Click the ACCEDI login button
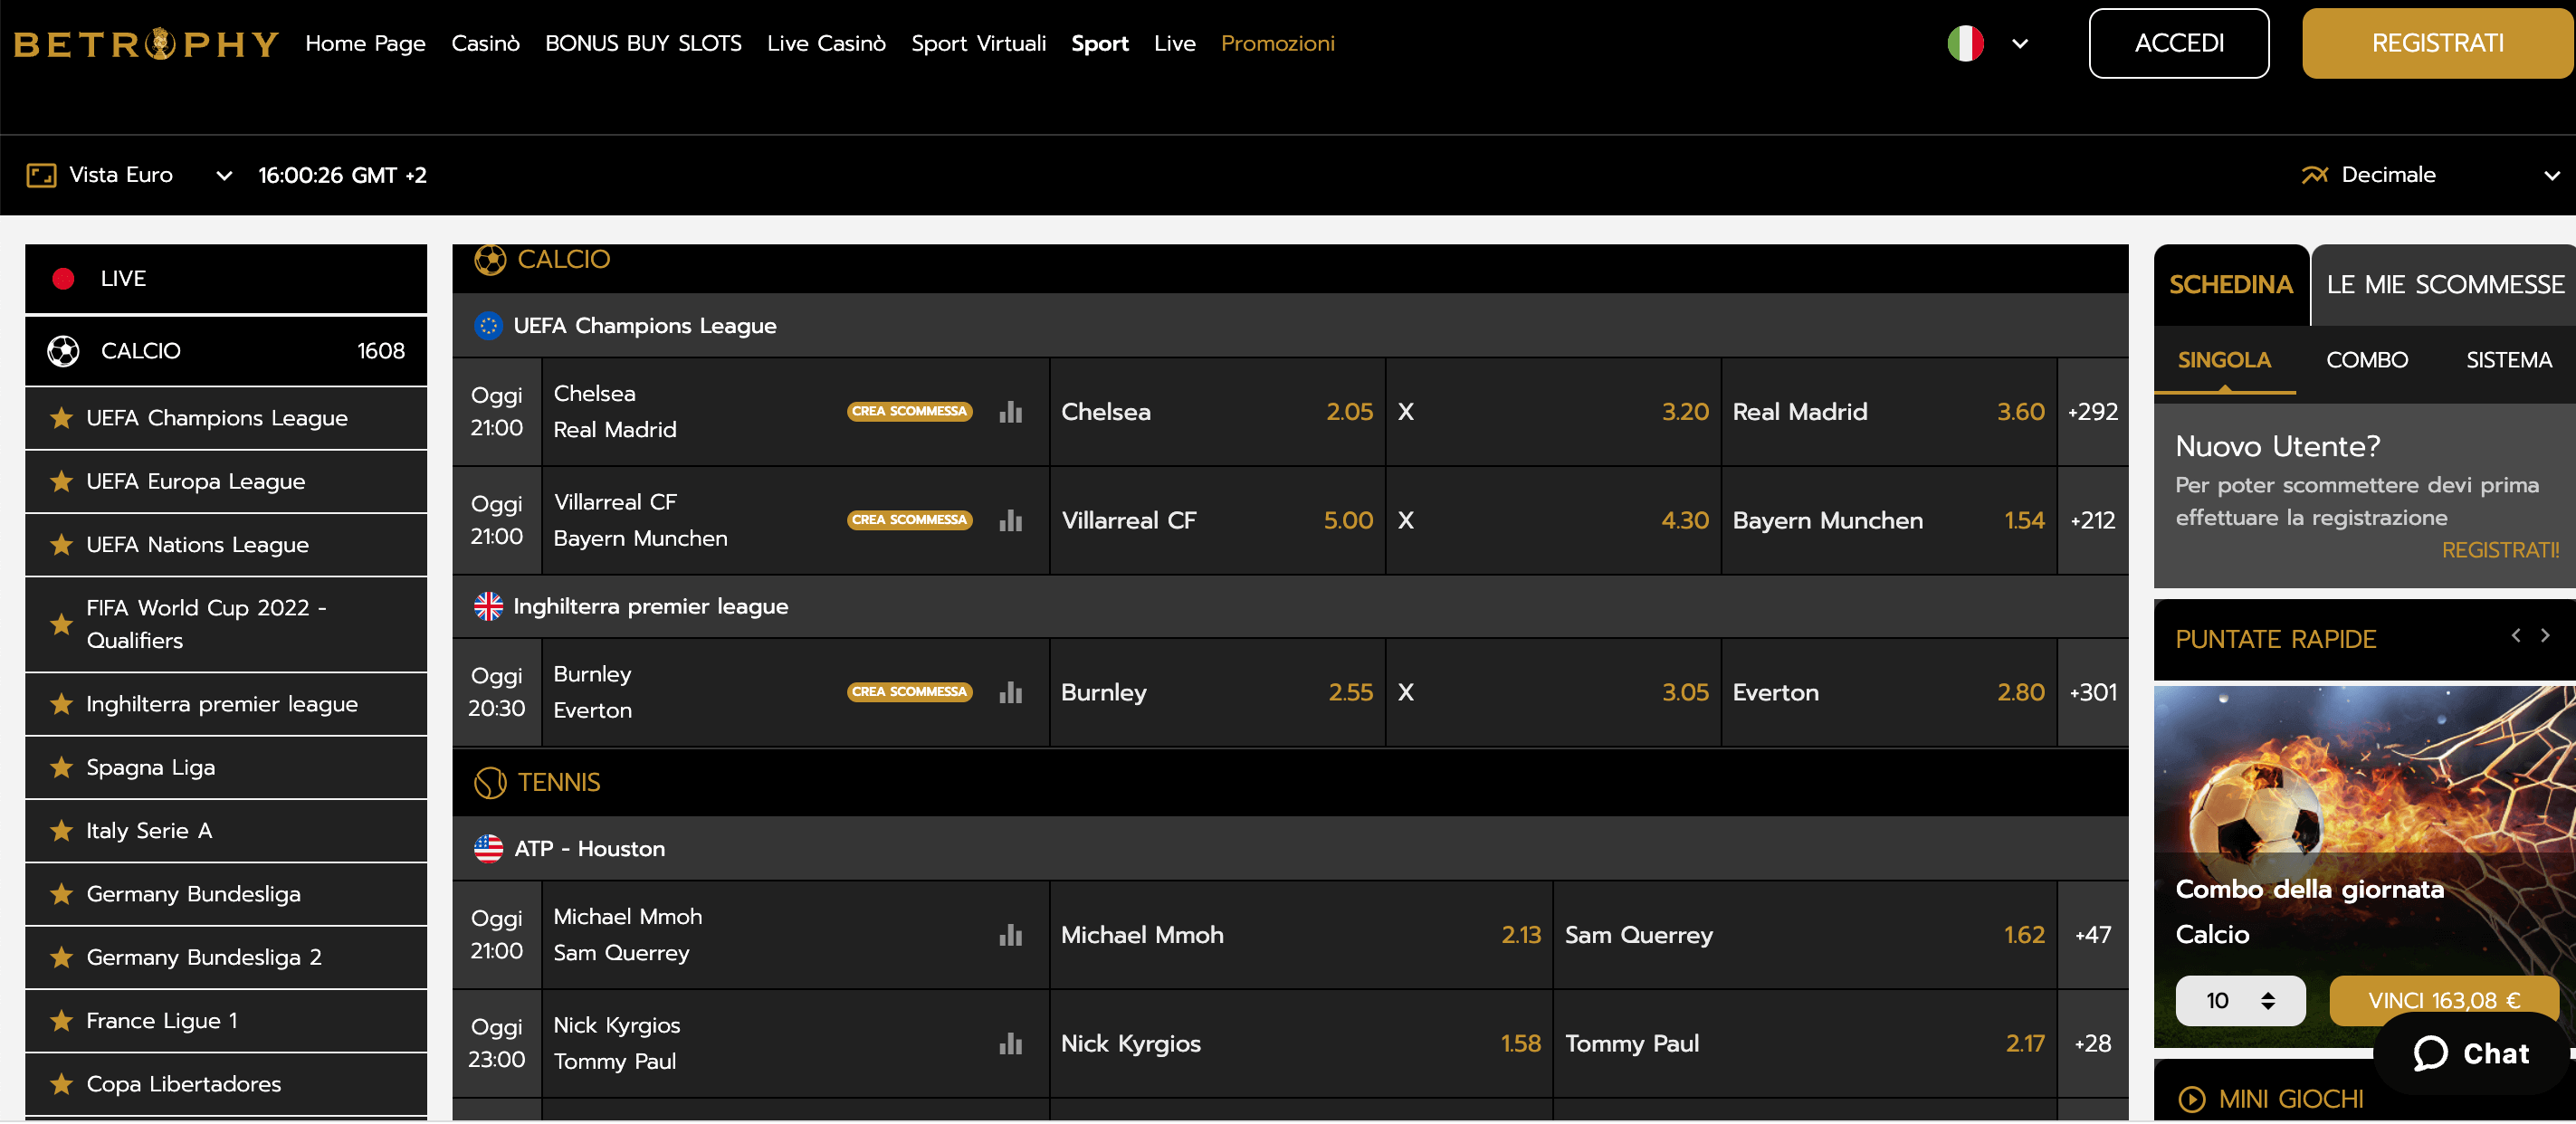The height and width of the screenshot is (1124, 2576). (x=2178, y=44)
